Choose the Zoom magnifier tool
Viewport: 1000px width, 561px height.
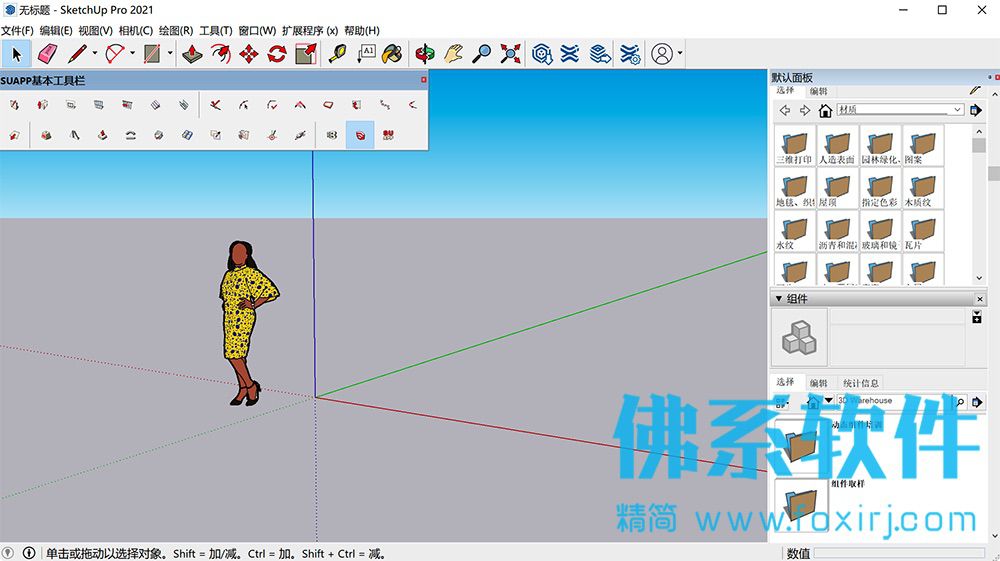[482, 54]
